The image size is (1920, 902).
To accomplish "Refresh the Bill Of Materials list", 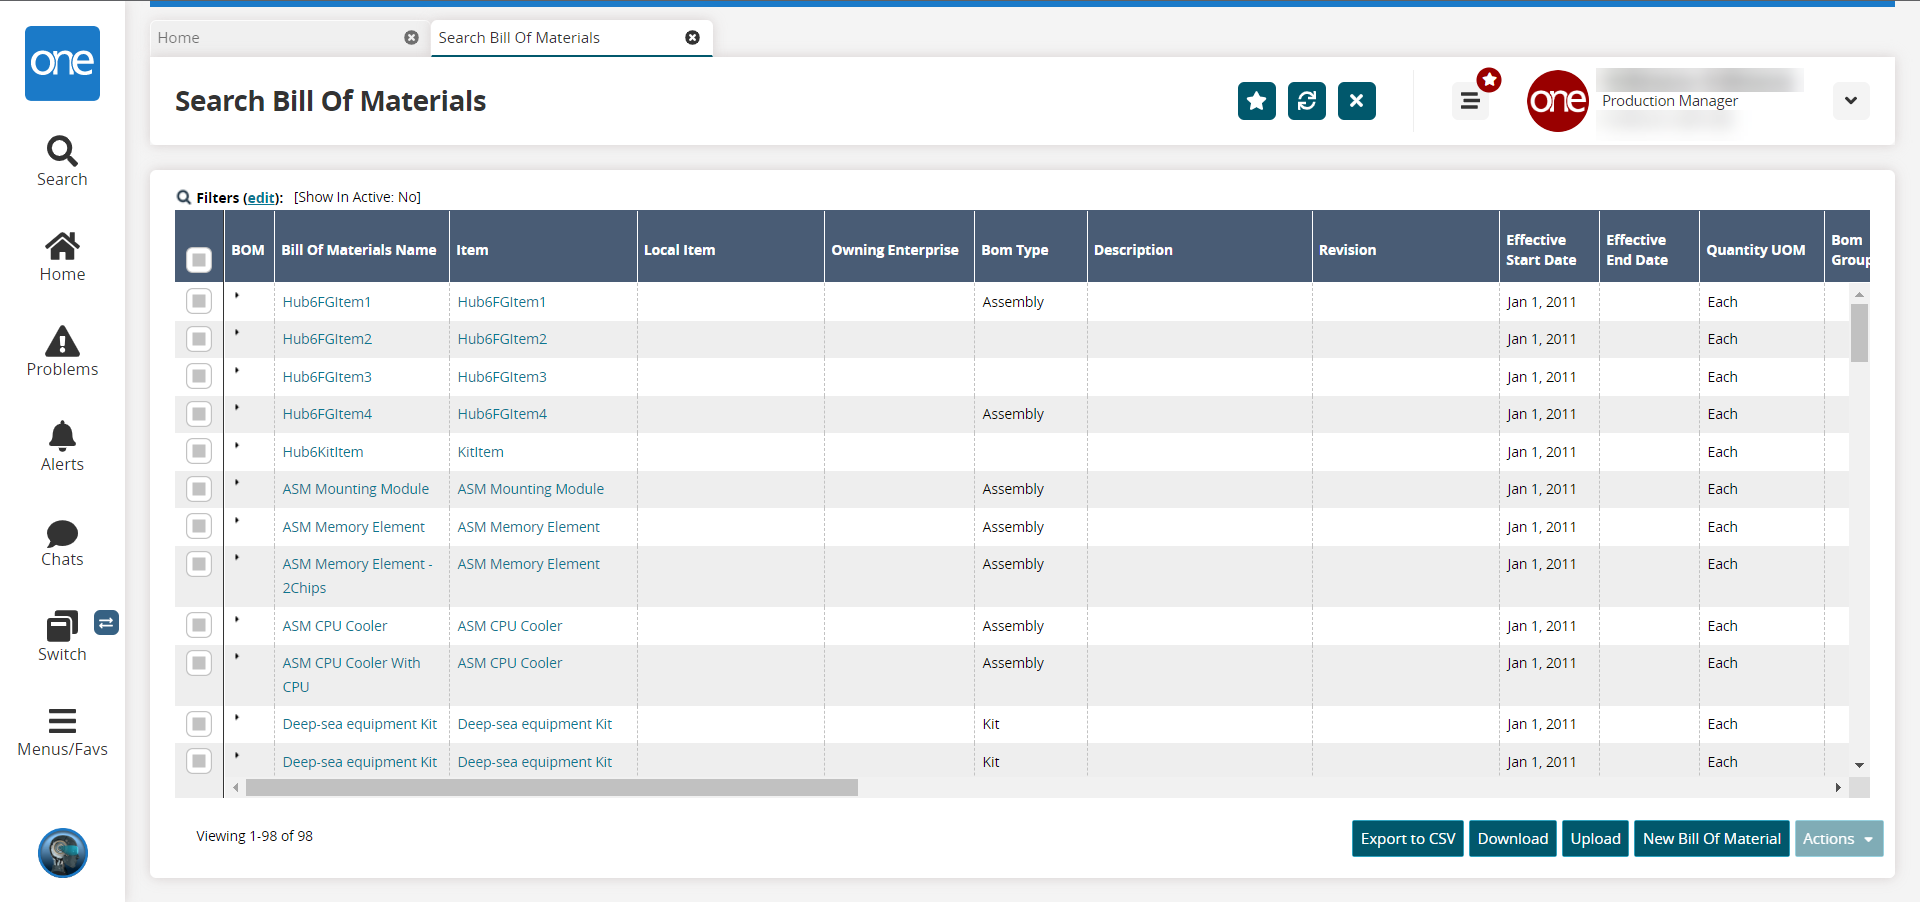I will pyautogui.click(x=1306, y=101).
